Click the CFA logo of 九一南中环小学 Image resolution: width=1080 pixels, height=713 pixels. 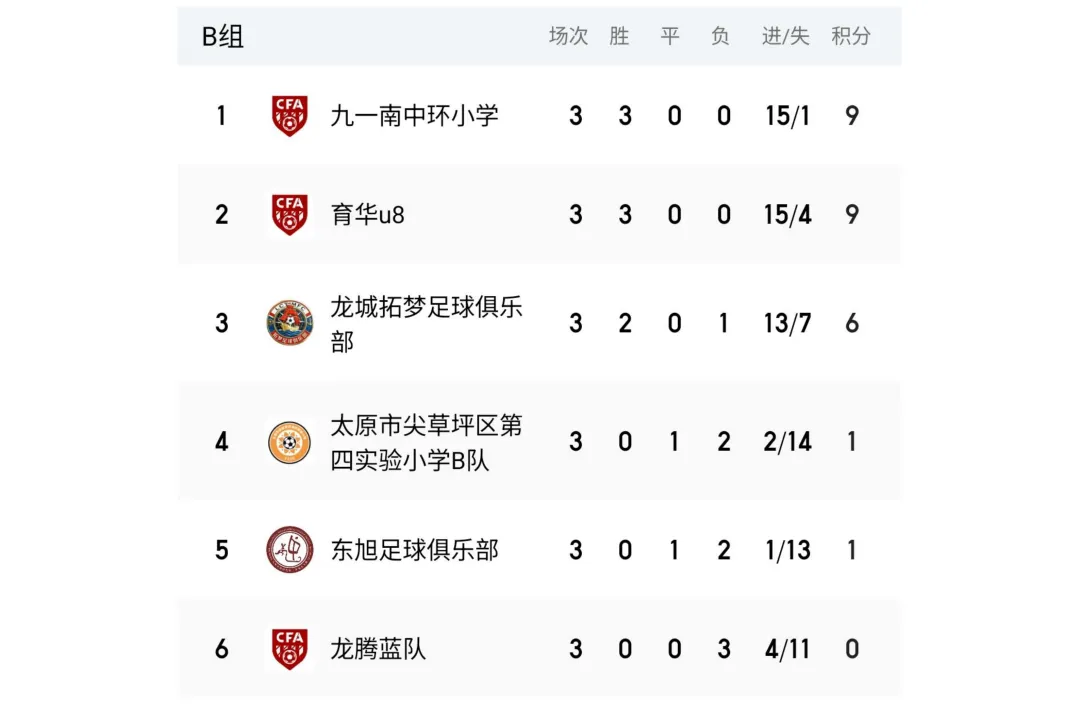point(289,115)
